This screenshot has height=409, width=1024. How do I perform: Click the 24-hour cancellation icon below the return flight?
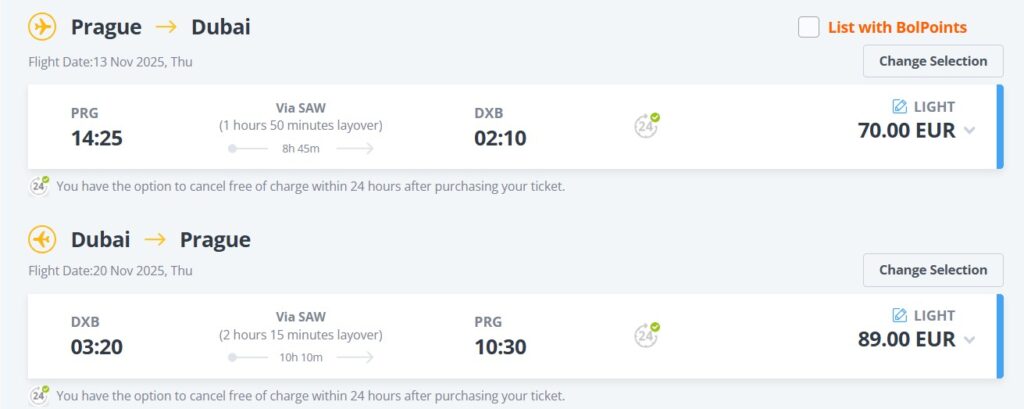[x=39, y=395]
